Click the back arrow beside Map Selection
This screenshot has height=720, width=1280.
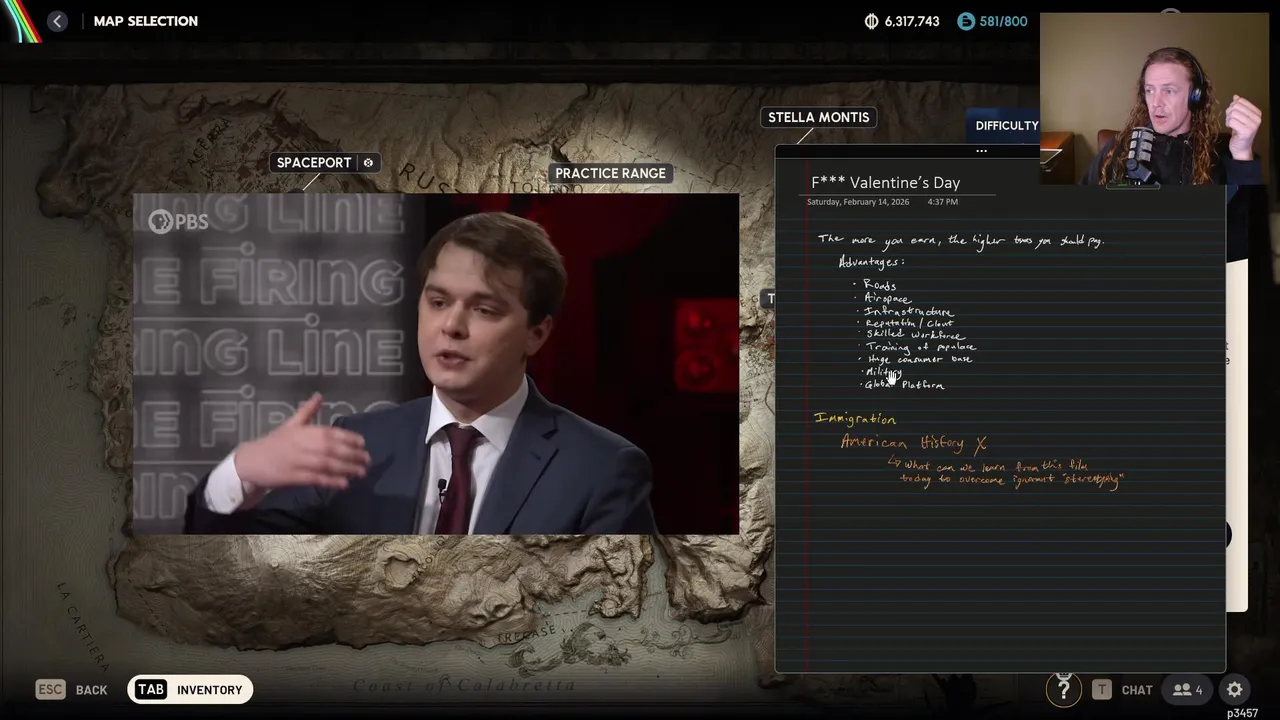[57, 21]
